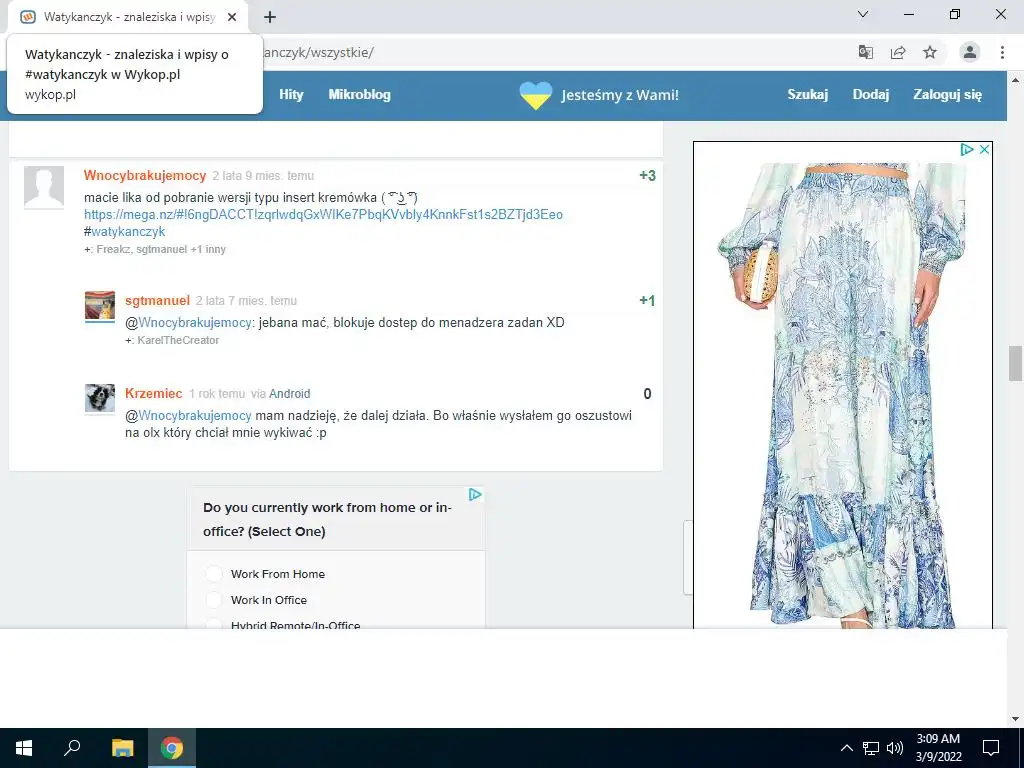The image size is (1024, 768).
Task: Open the #watykanczyk tag
Action: point(128,232)
